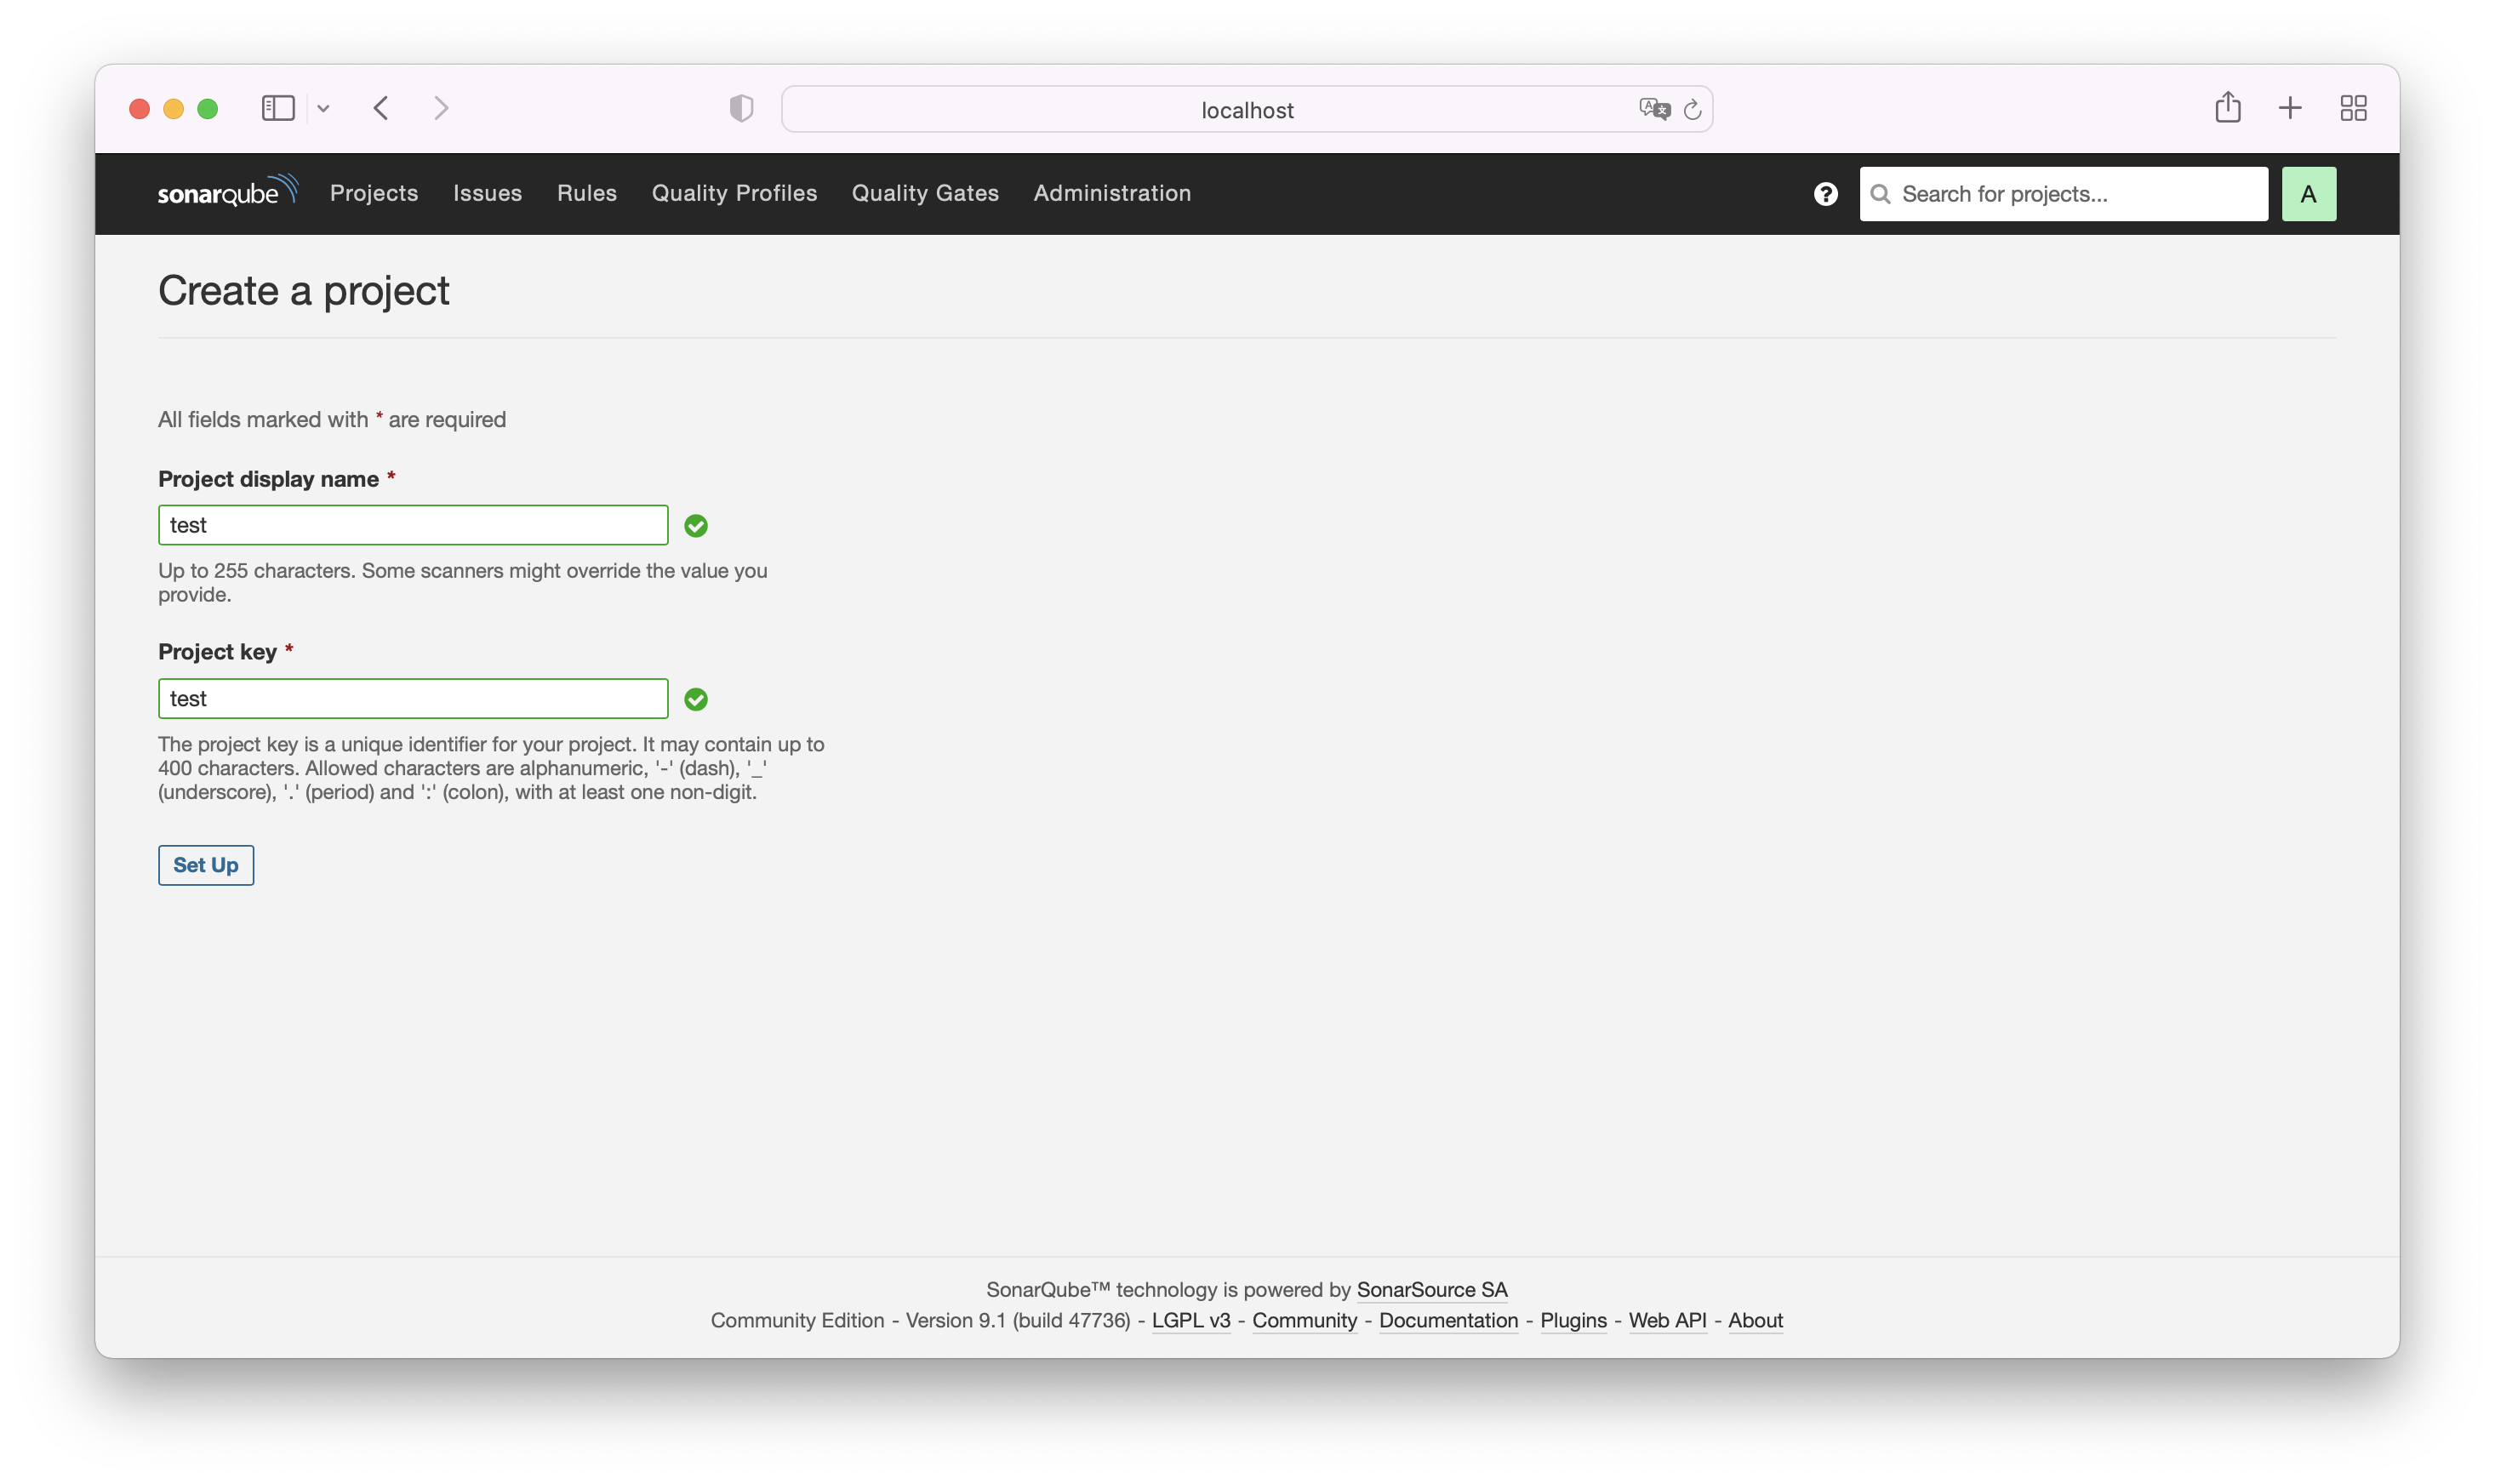Viewport: 2495px width, 1484px height.
Task: Expand the sidebar dropdown chevron
Action: [x=323, y=108]
